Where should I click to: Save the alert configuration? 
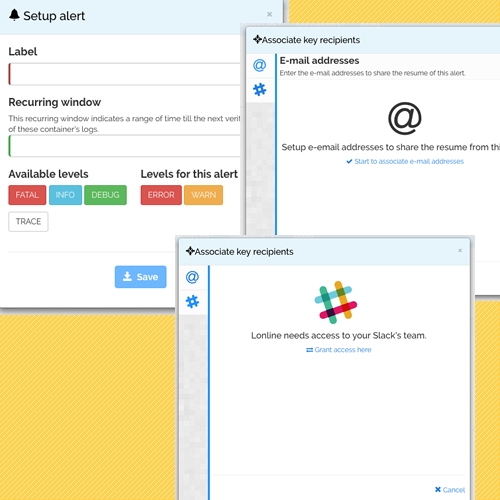[x=141, y=277]
